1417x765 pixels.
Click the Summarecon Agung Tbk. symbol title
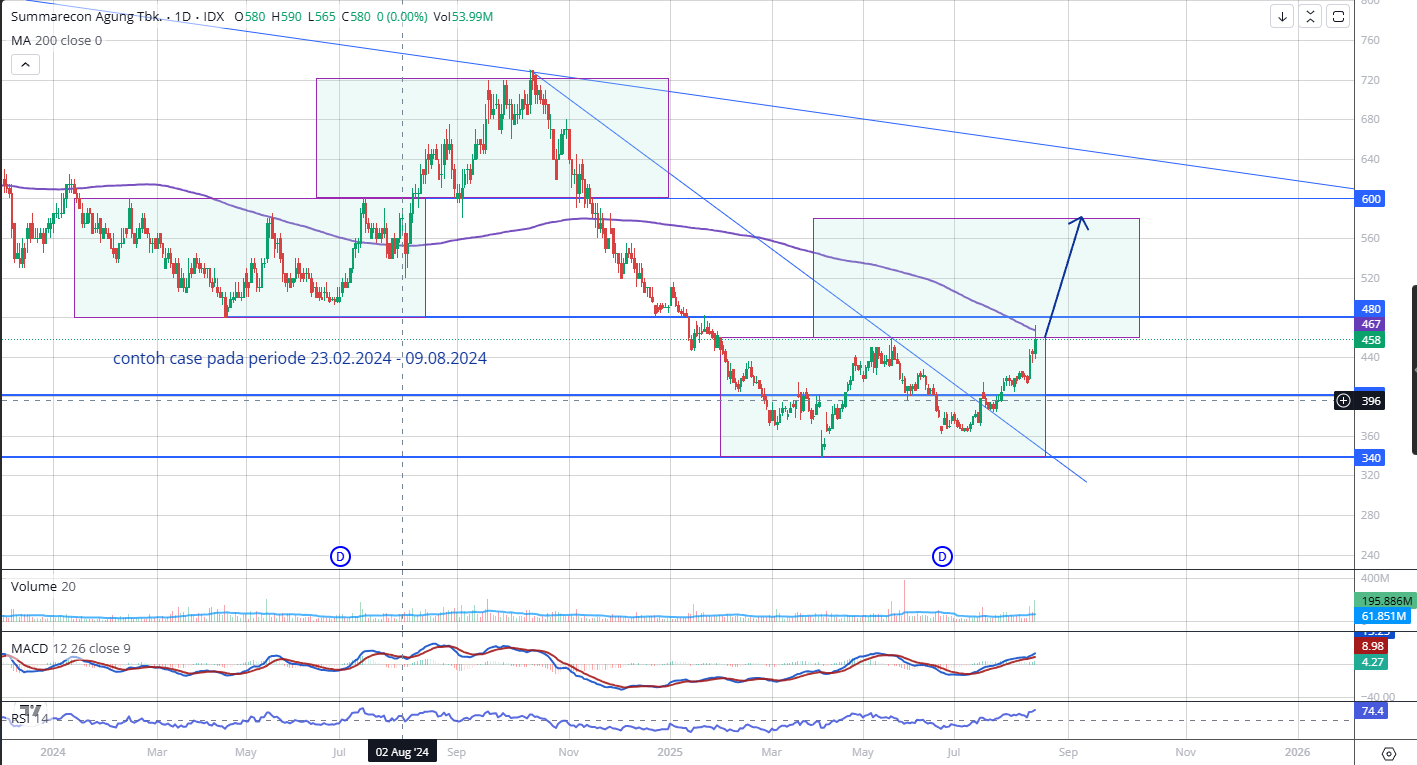tap(85, 17)
